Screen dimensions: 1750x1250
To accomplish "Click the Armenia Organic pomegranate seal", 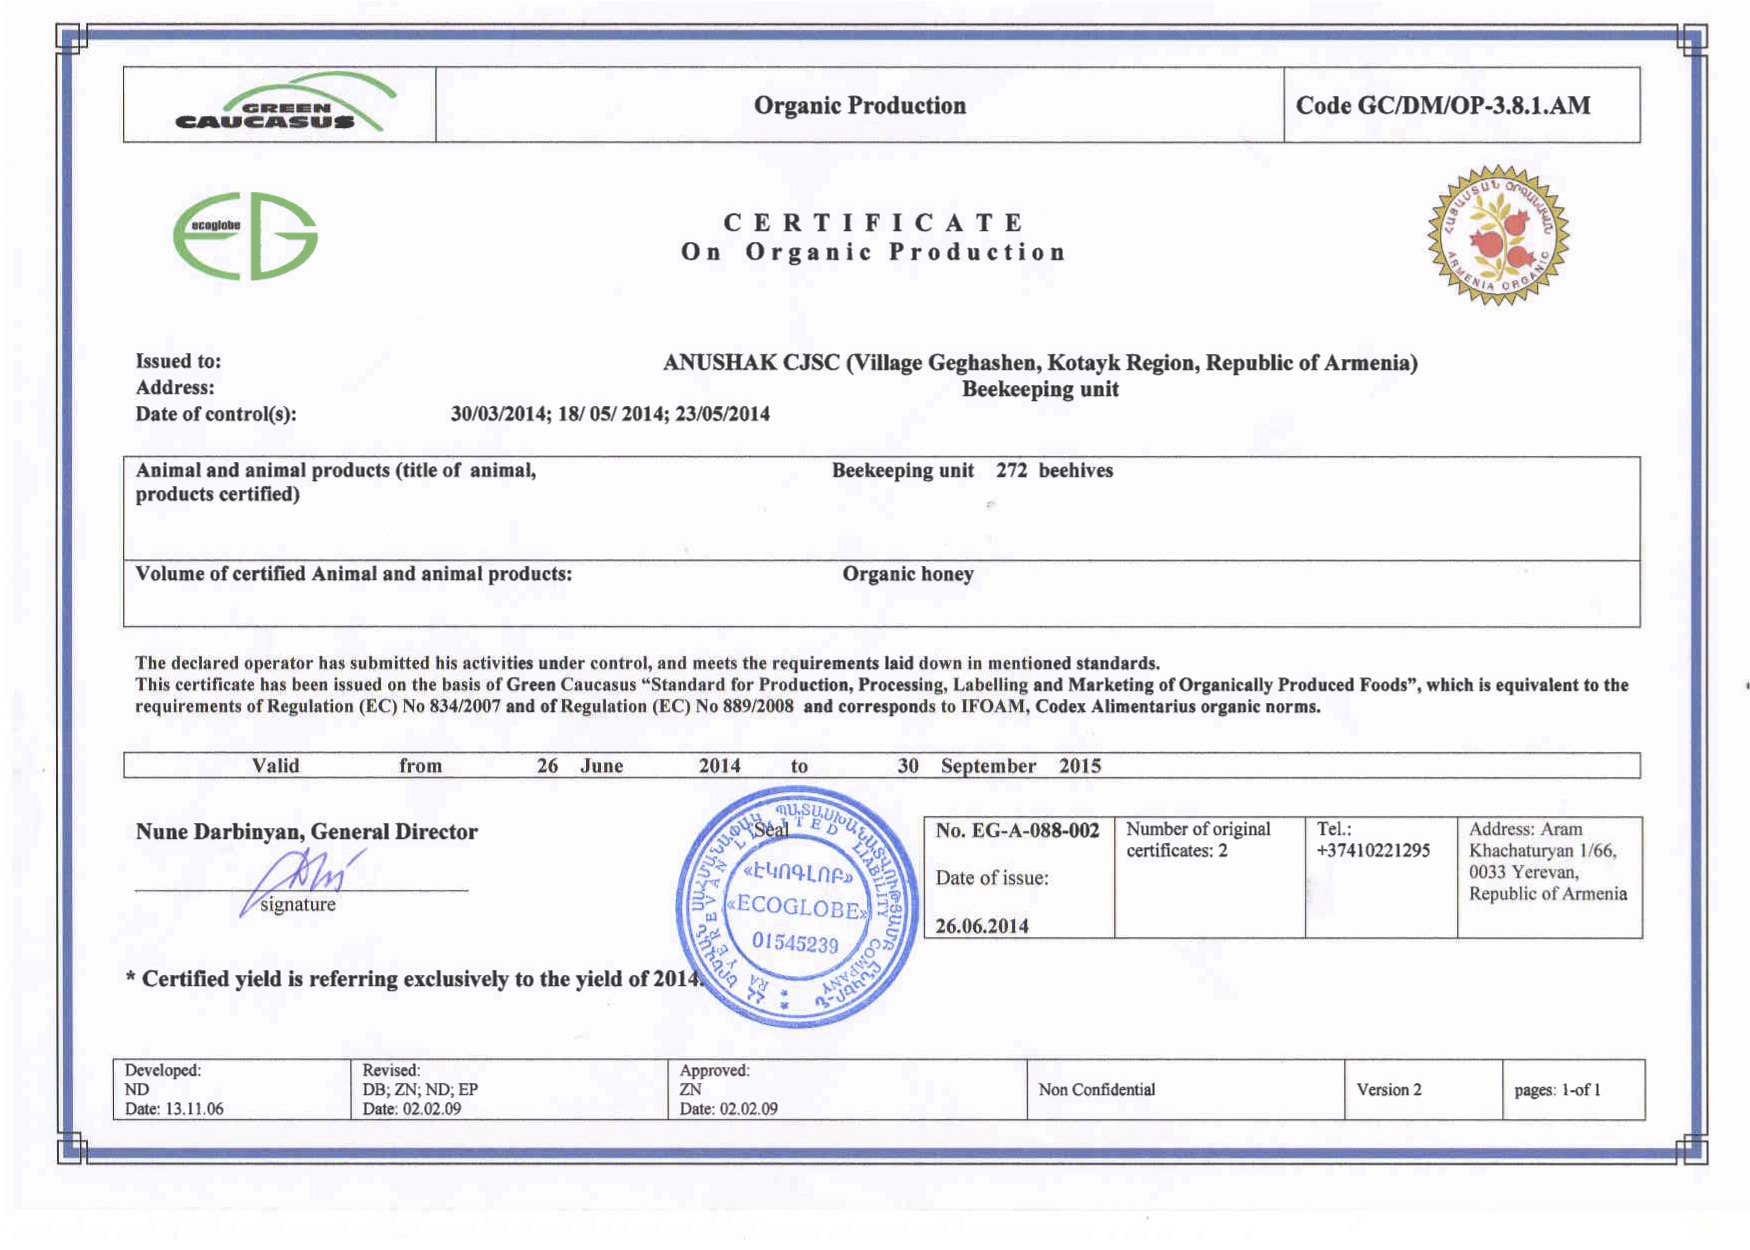I will (x=1498, y=235).
